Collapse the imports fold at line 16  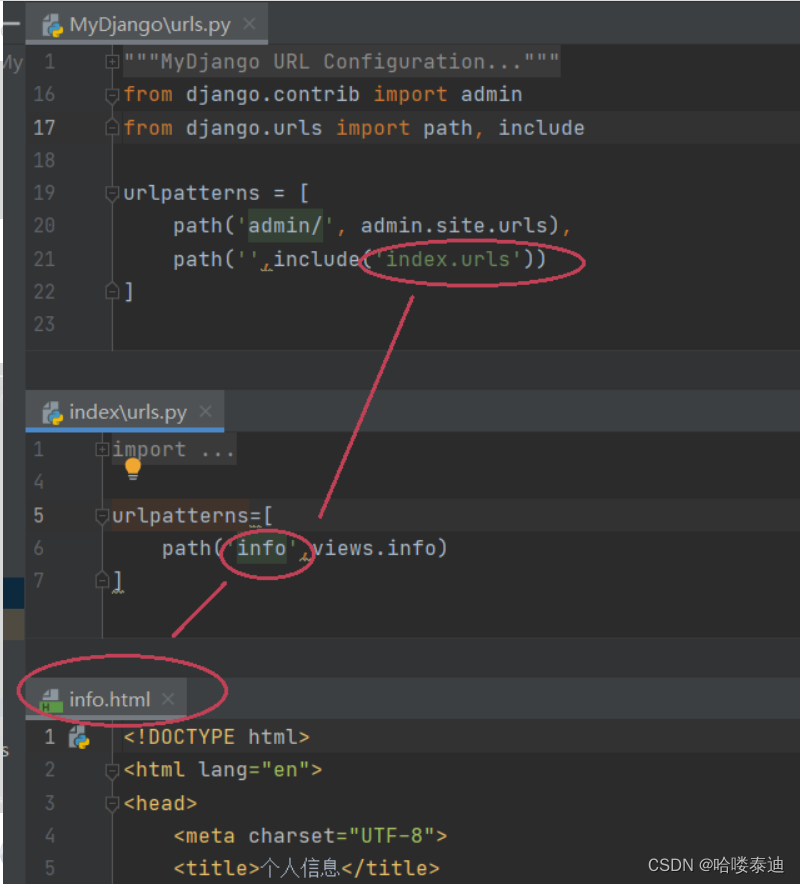coord(112,95)
